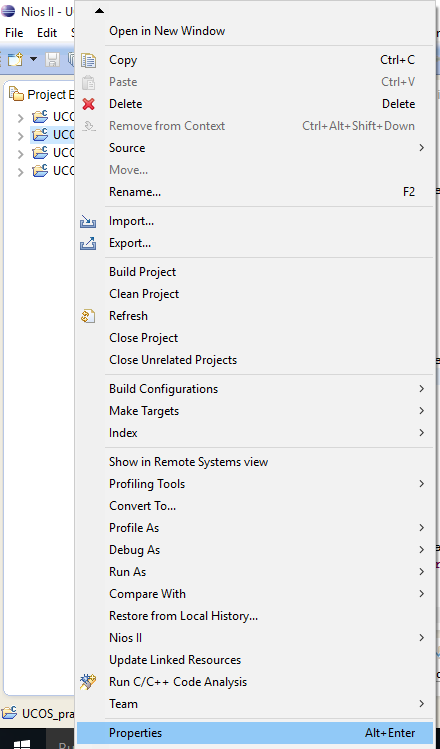Open the File menu
Screen dimensions: 440x749
pos(14,33)
